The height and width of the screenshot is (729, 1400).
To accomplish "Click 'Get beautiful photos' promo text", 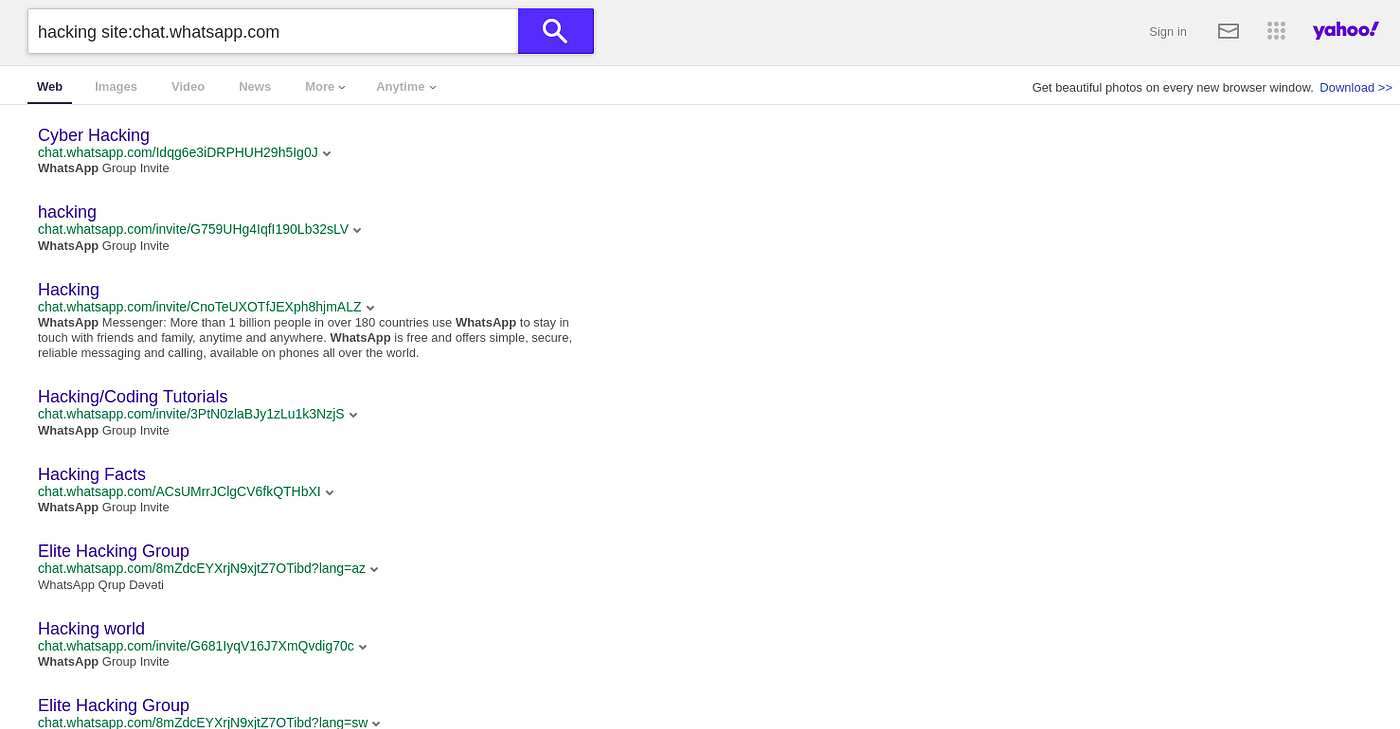I will [x=1173, y=87].
